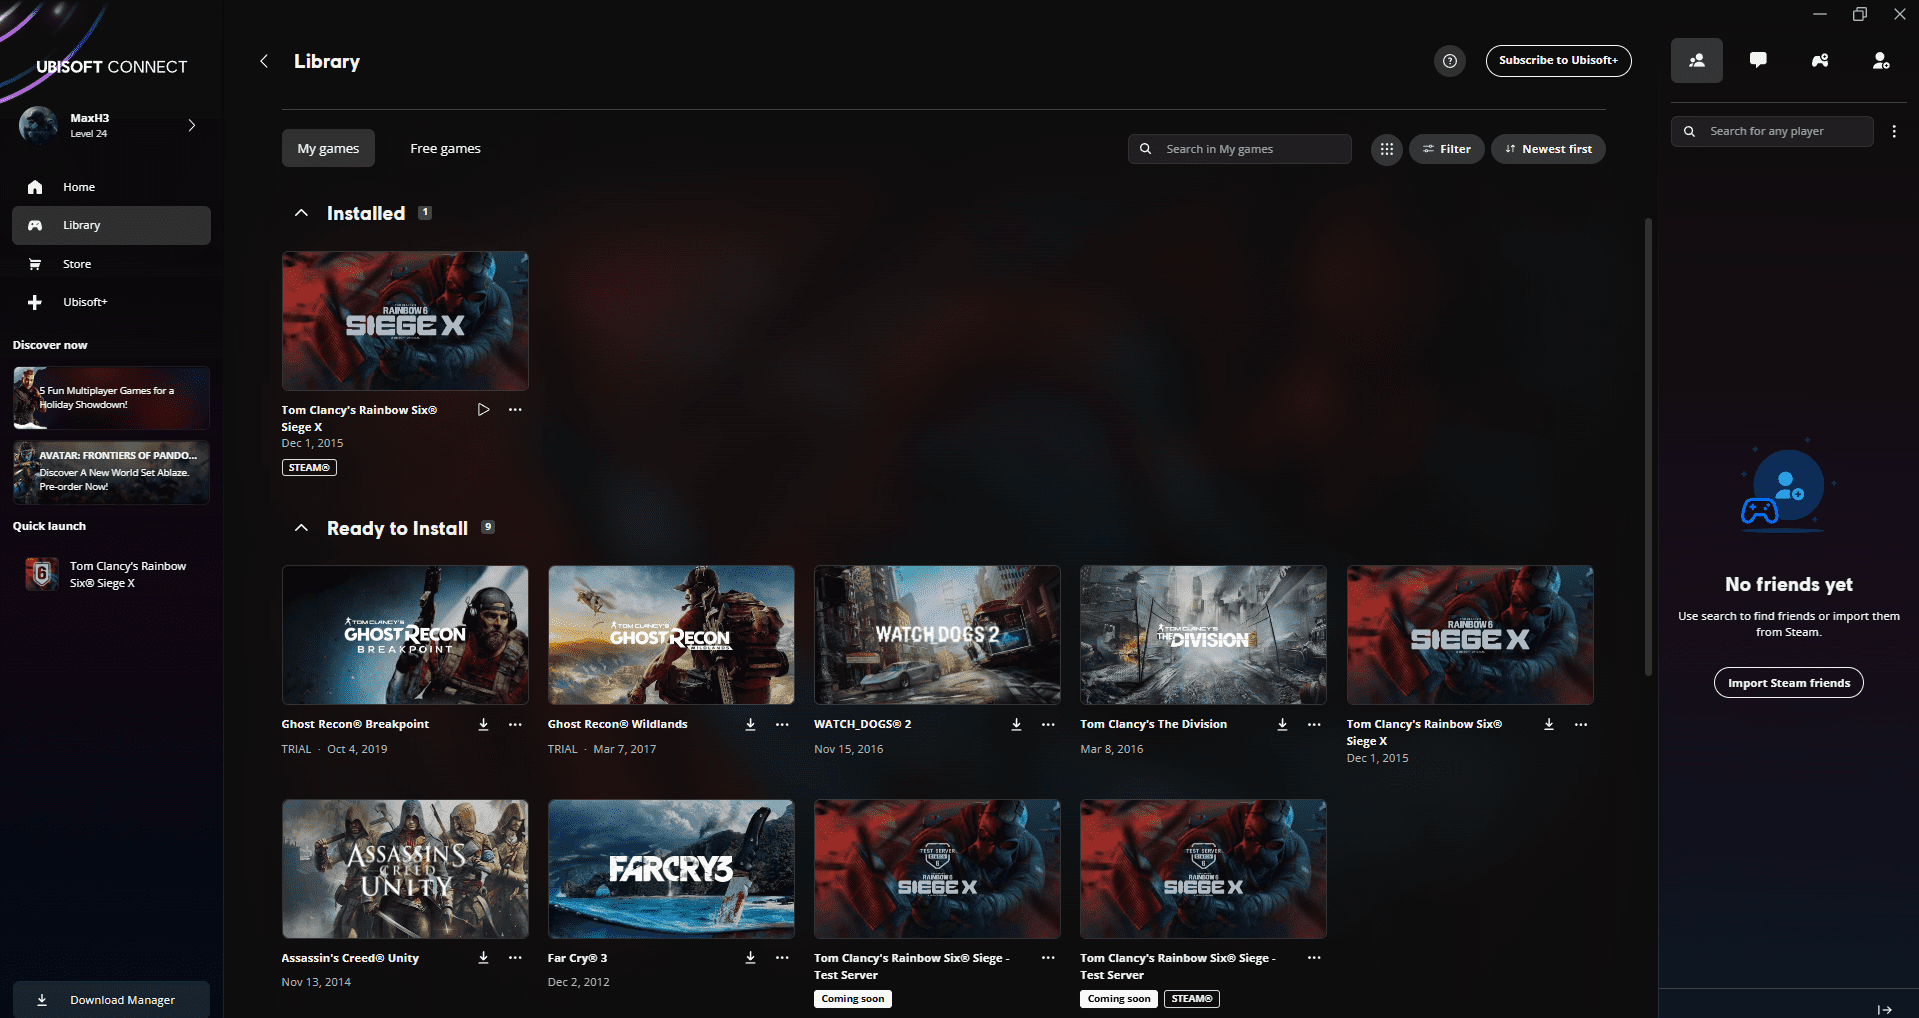Click the help question mark icon
Screen dimensions: 1919x1018
1449,61
